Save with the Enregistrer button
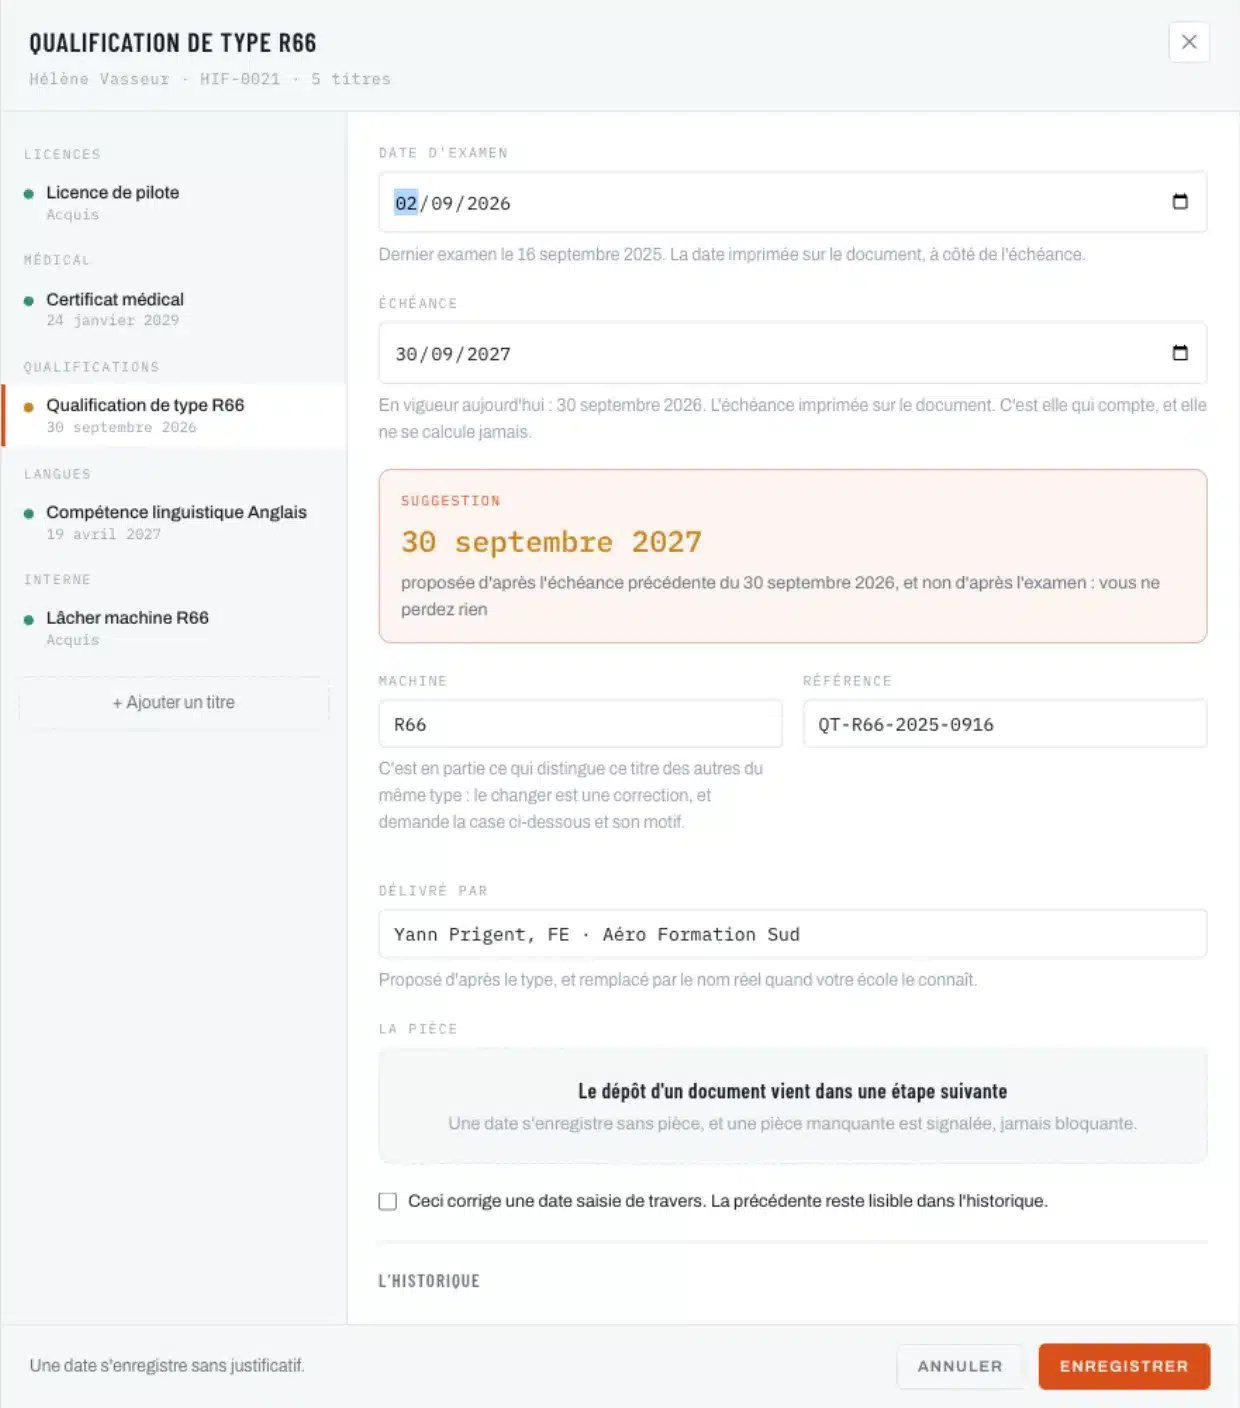1240x1408 pixels. (x=1124, y=1366)
